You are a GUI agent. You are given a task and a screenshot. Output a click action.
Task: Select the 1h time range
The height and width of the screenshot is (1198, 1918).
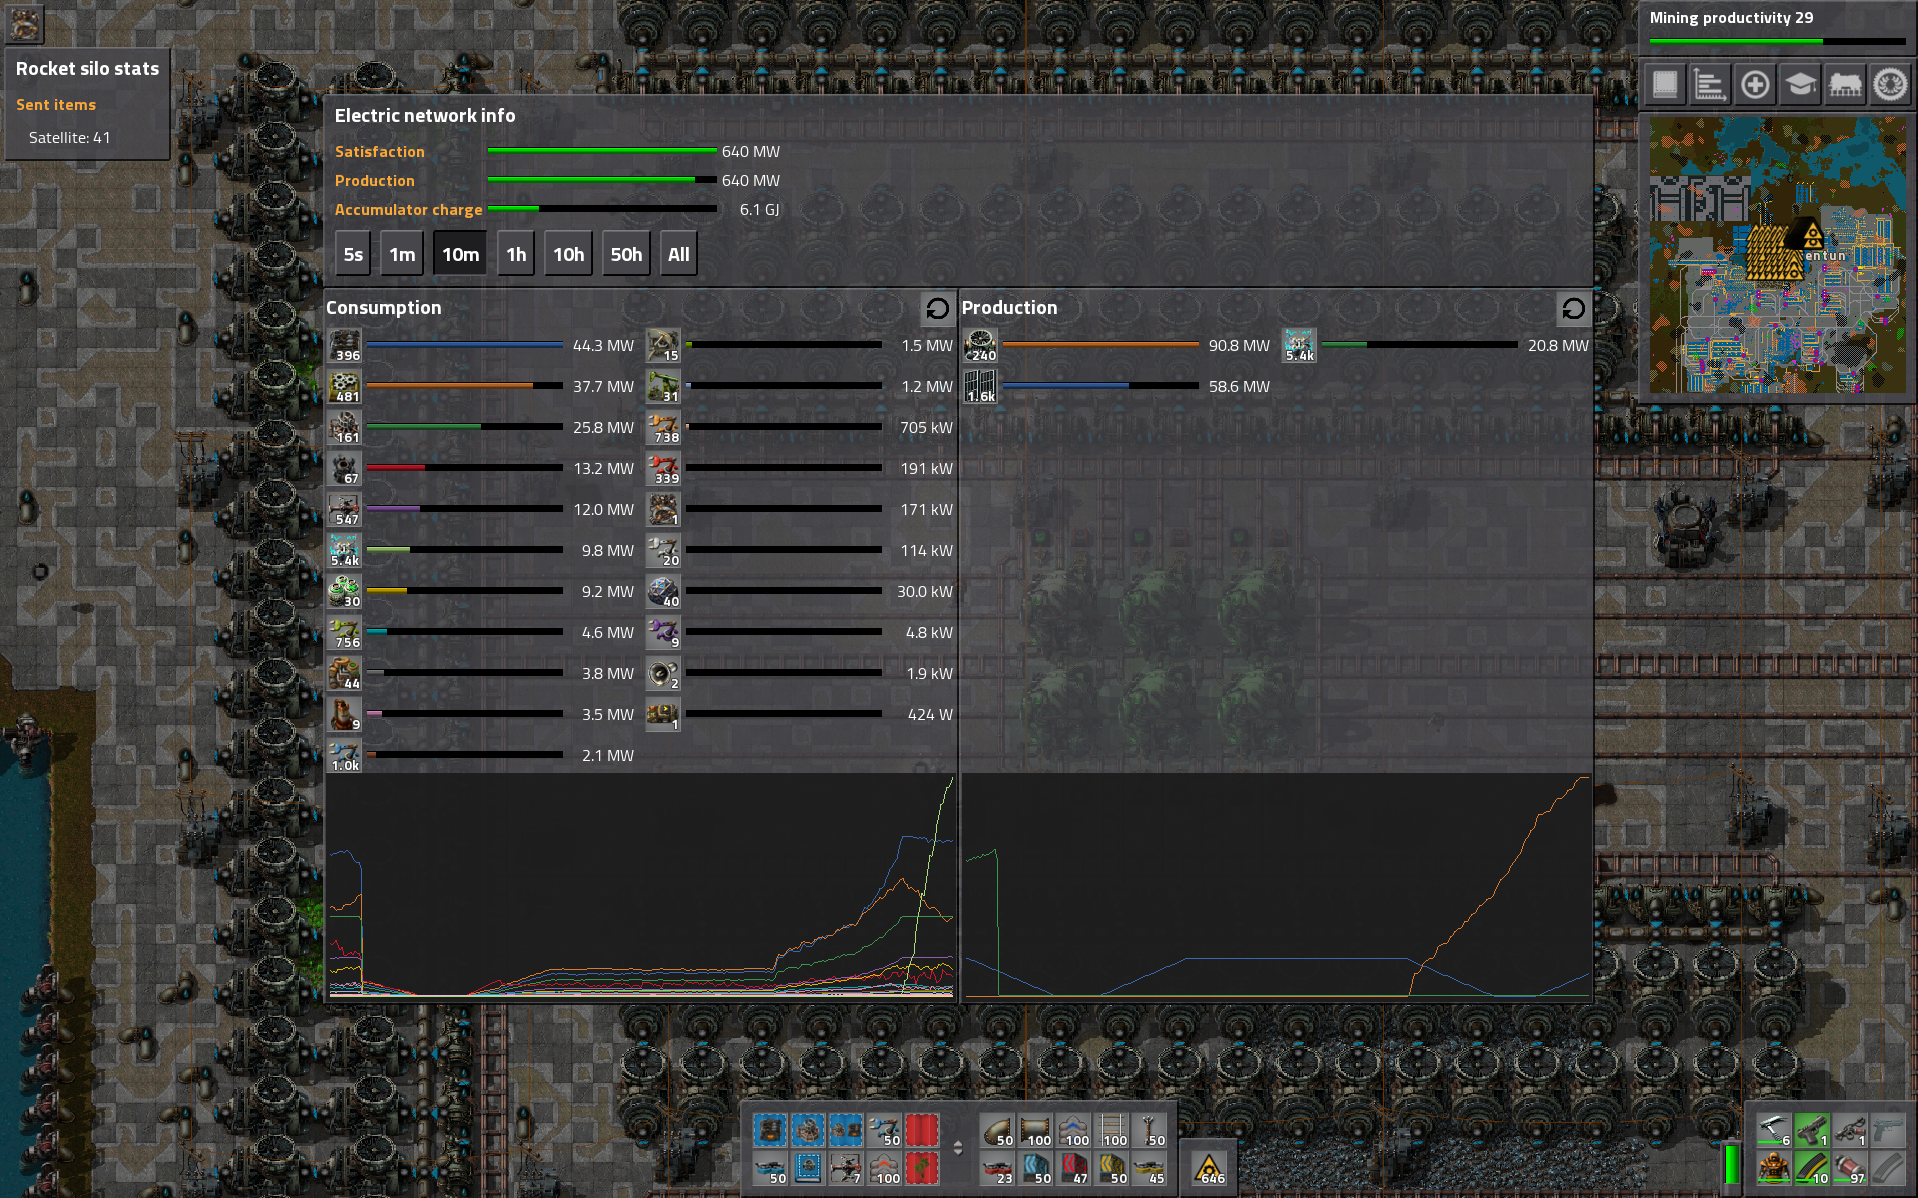click(x=516, y=254)
